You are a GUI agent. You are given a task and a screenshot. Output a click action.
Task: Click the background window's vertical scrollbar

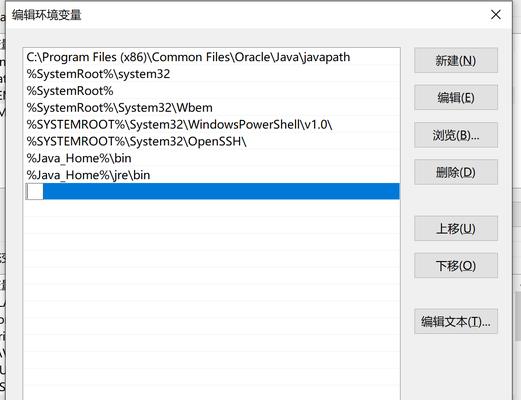pyautogui.click(x=518, y=317)
